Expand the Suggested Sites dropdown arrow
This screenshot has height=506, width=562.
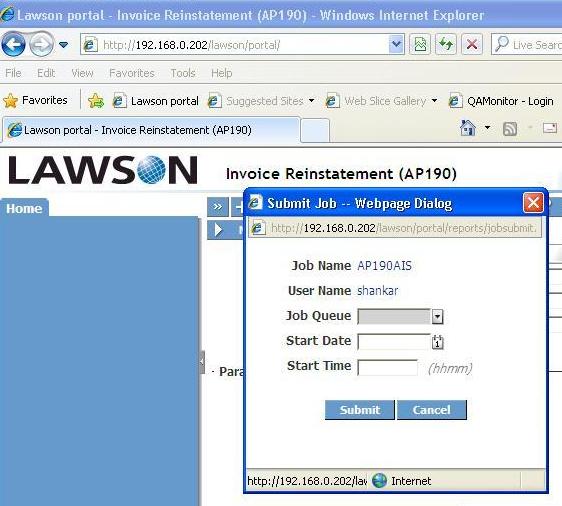311,101
